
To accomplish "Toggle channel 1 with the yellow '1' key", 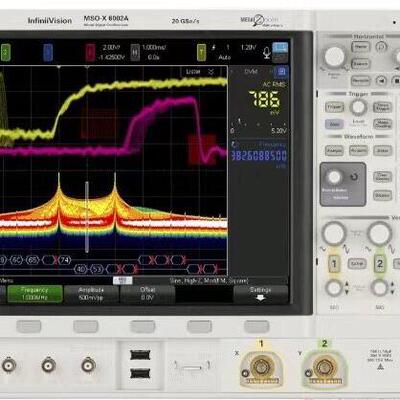I will pos(334,264).
